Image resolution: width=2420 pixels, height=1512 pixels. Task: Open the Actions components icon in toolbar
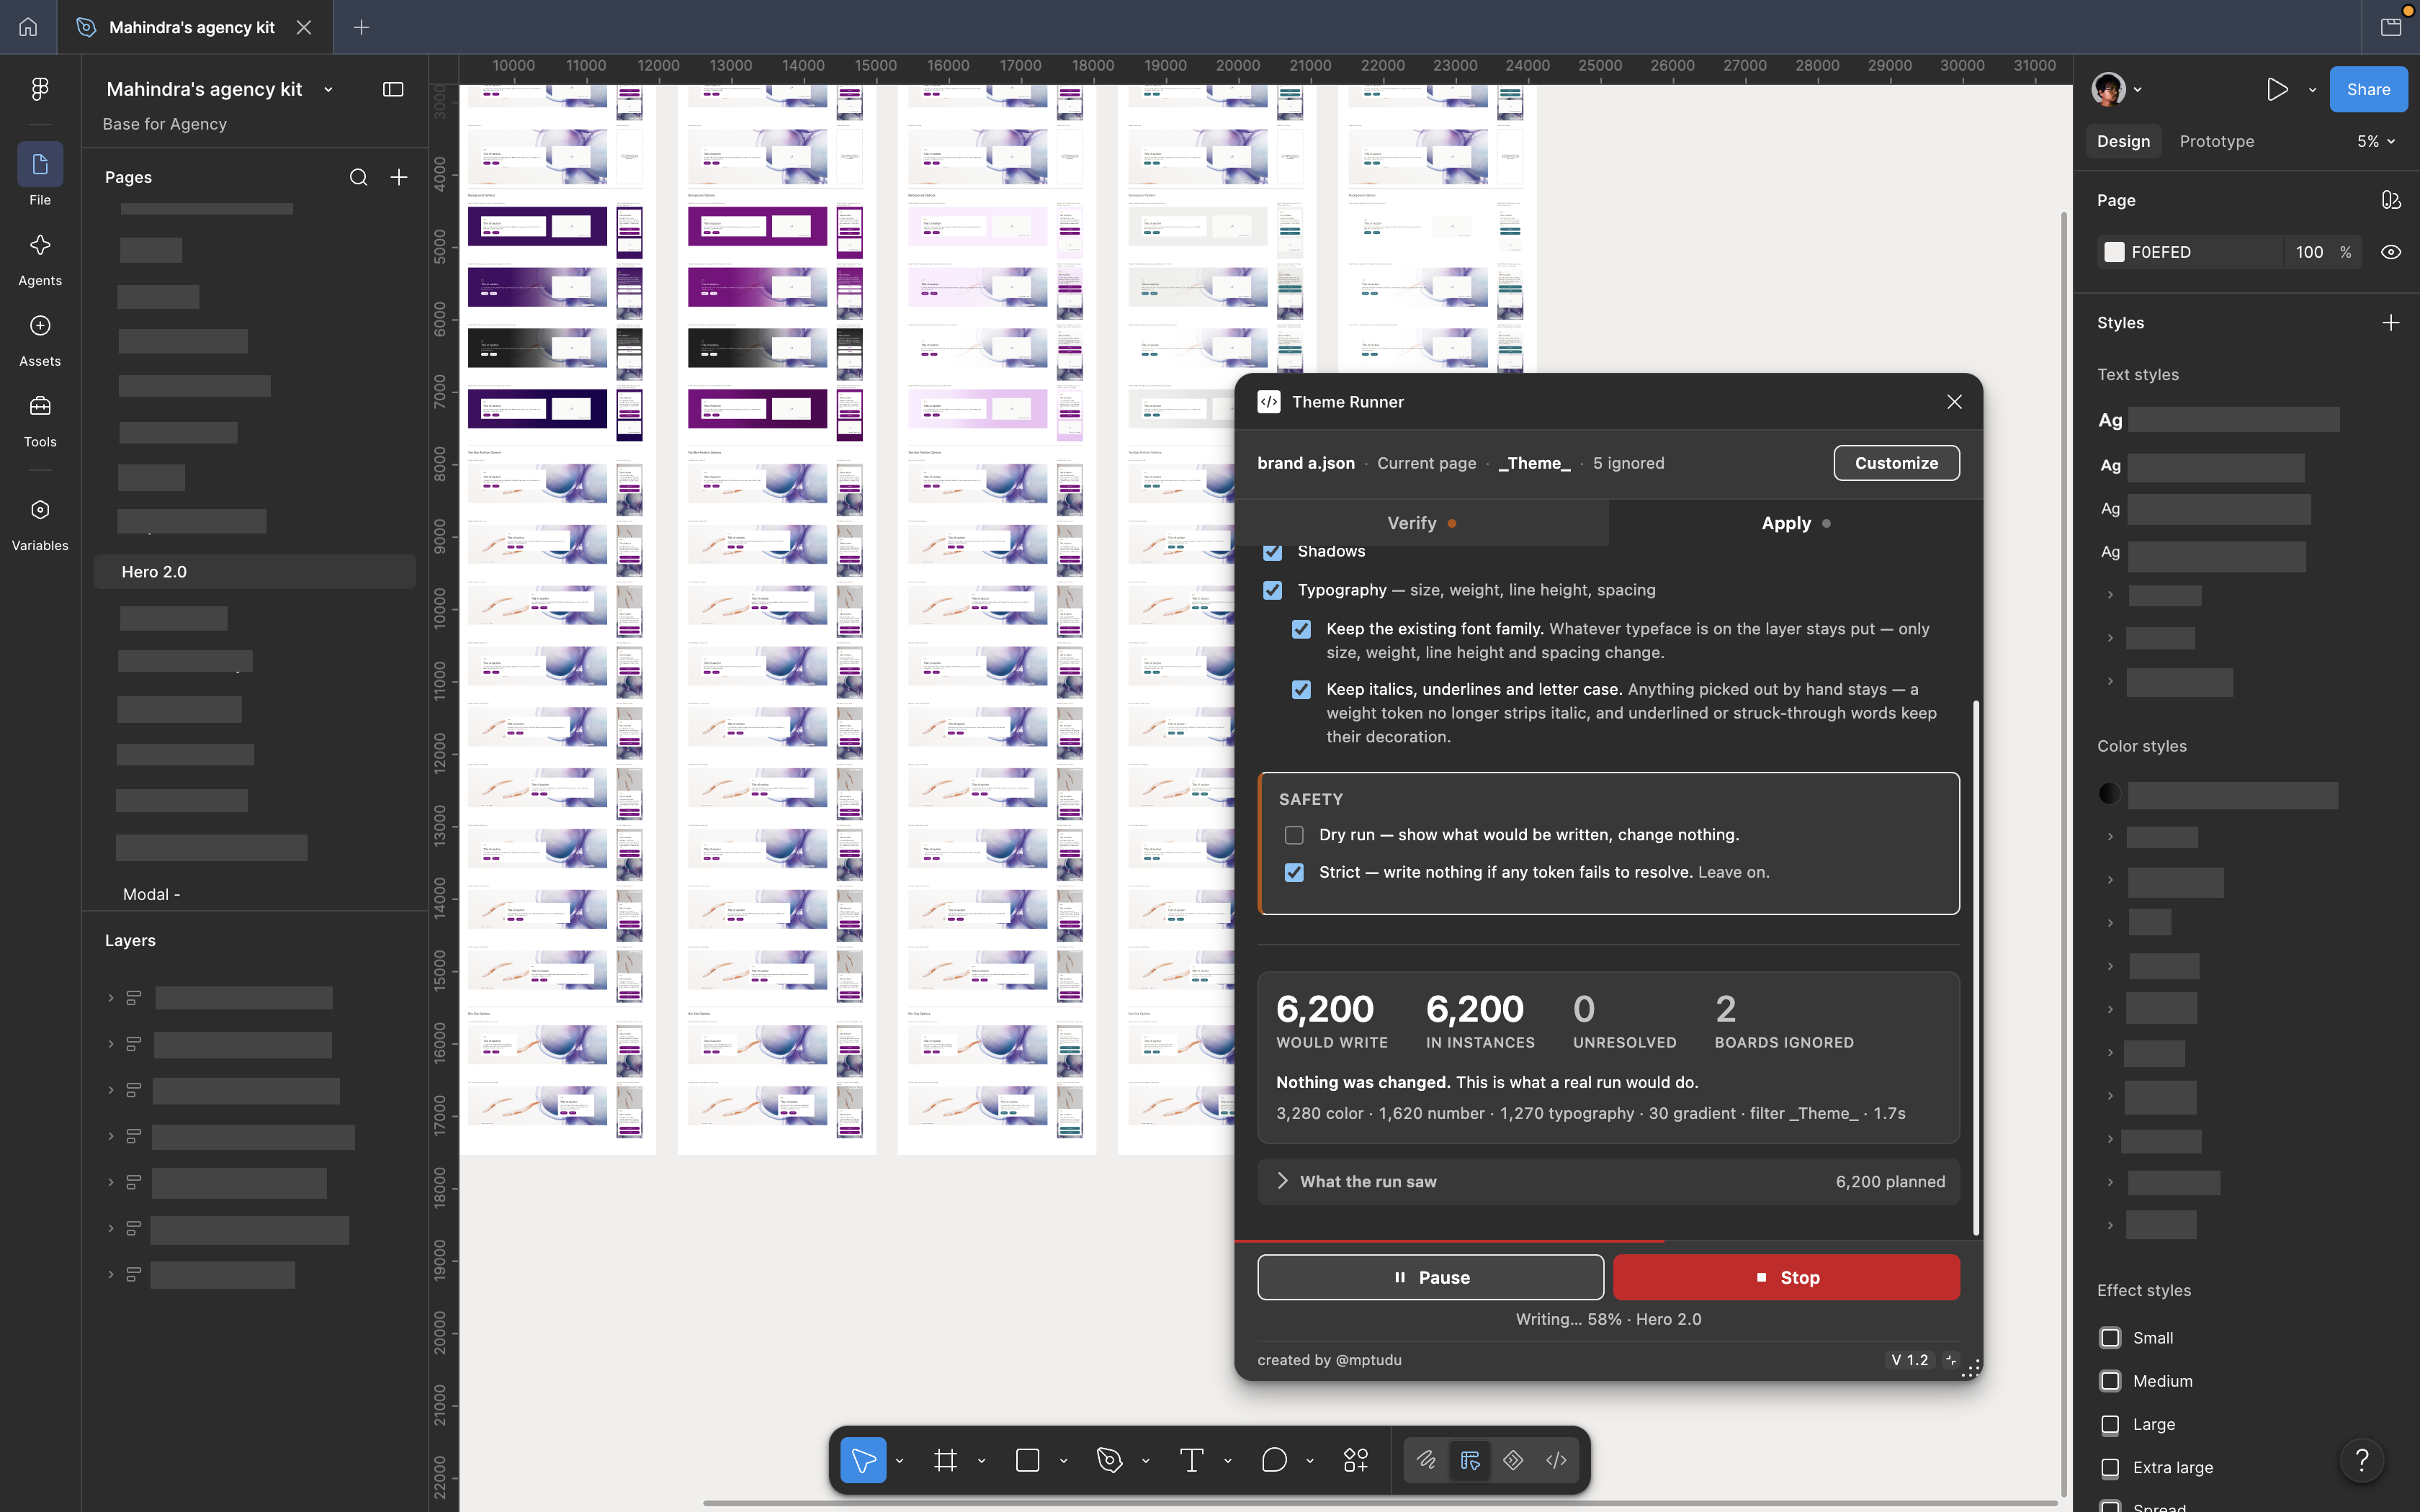pyautogui.click(x=1355, y=1460)
